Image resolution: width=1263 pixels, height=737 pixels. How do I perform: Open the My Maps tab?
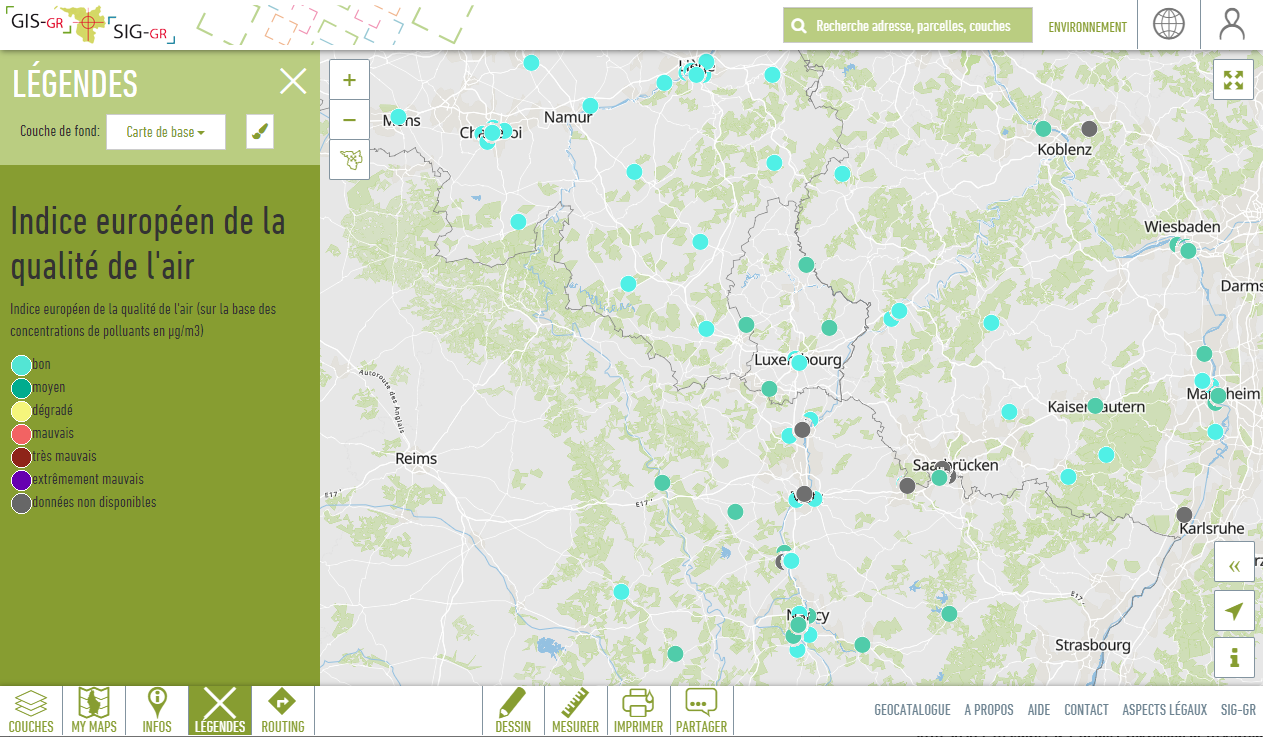click(x=94, y=711)
